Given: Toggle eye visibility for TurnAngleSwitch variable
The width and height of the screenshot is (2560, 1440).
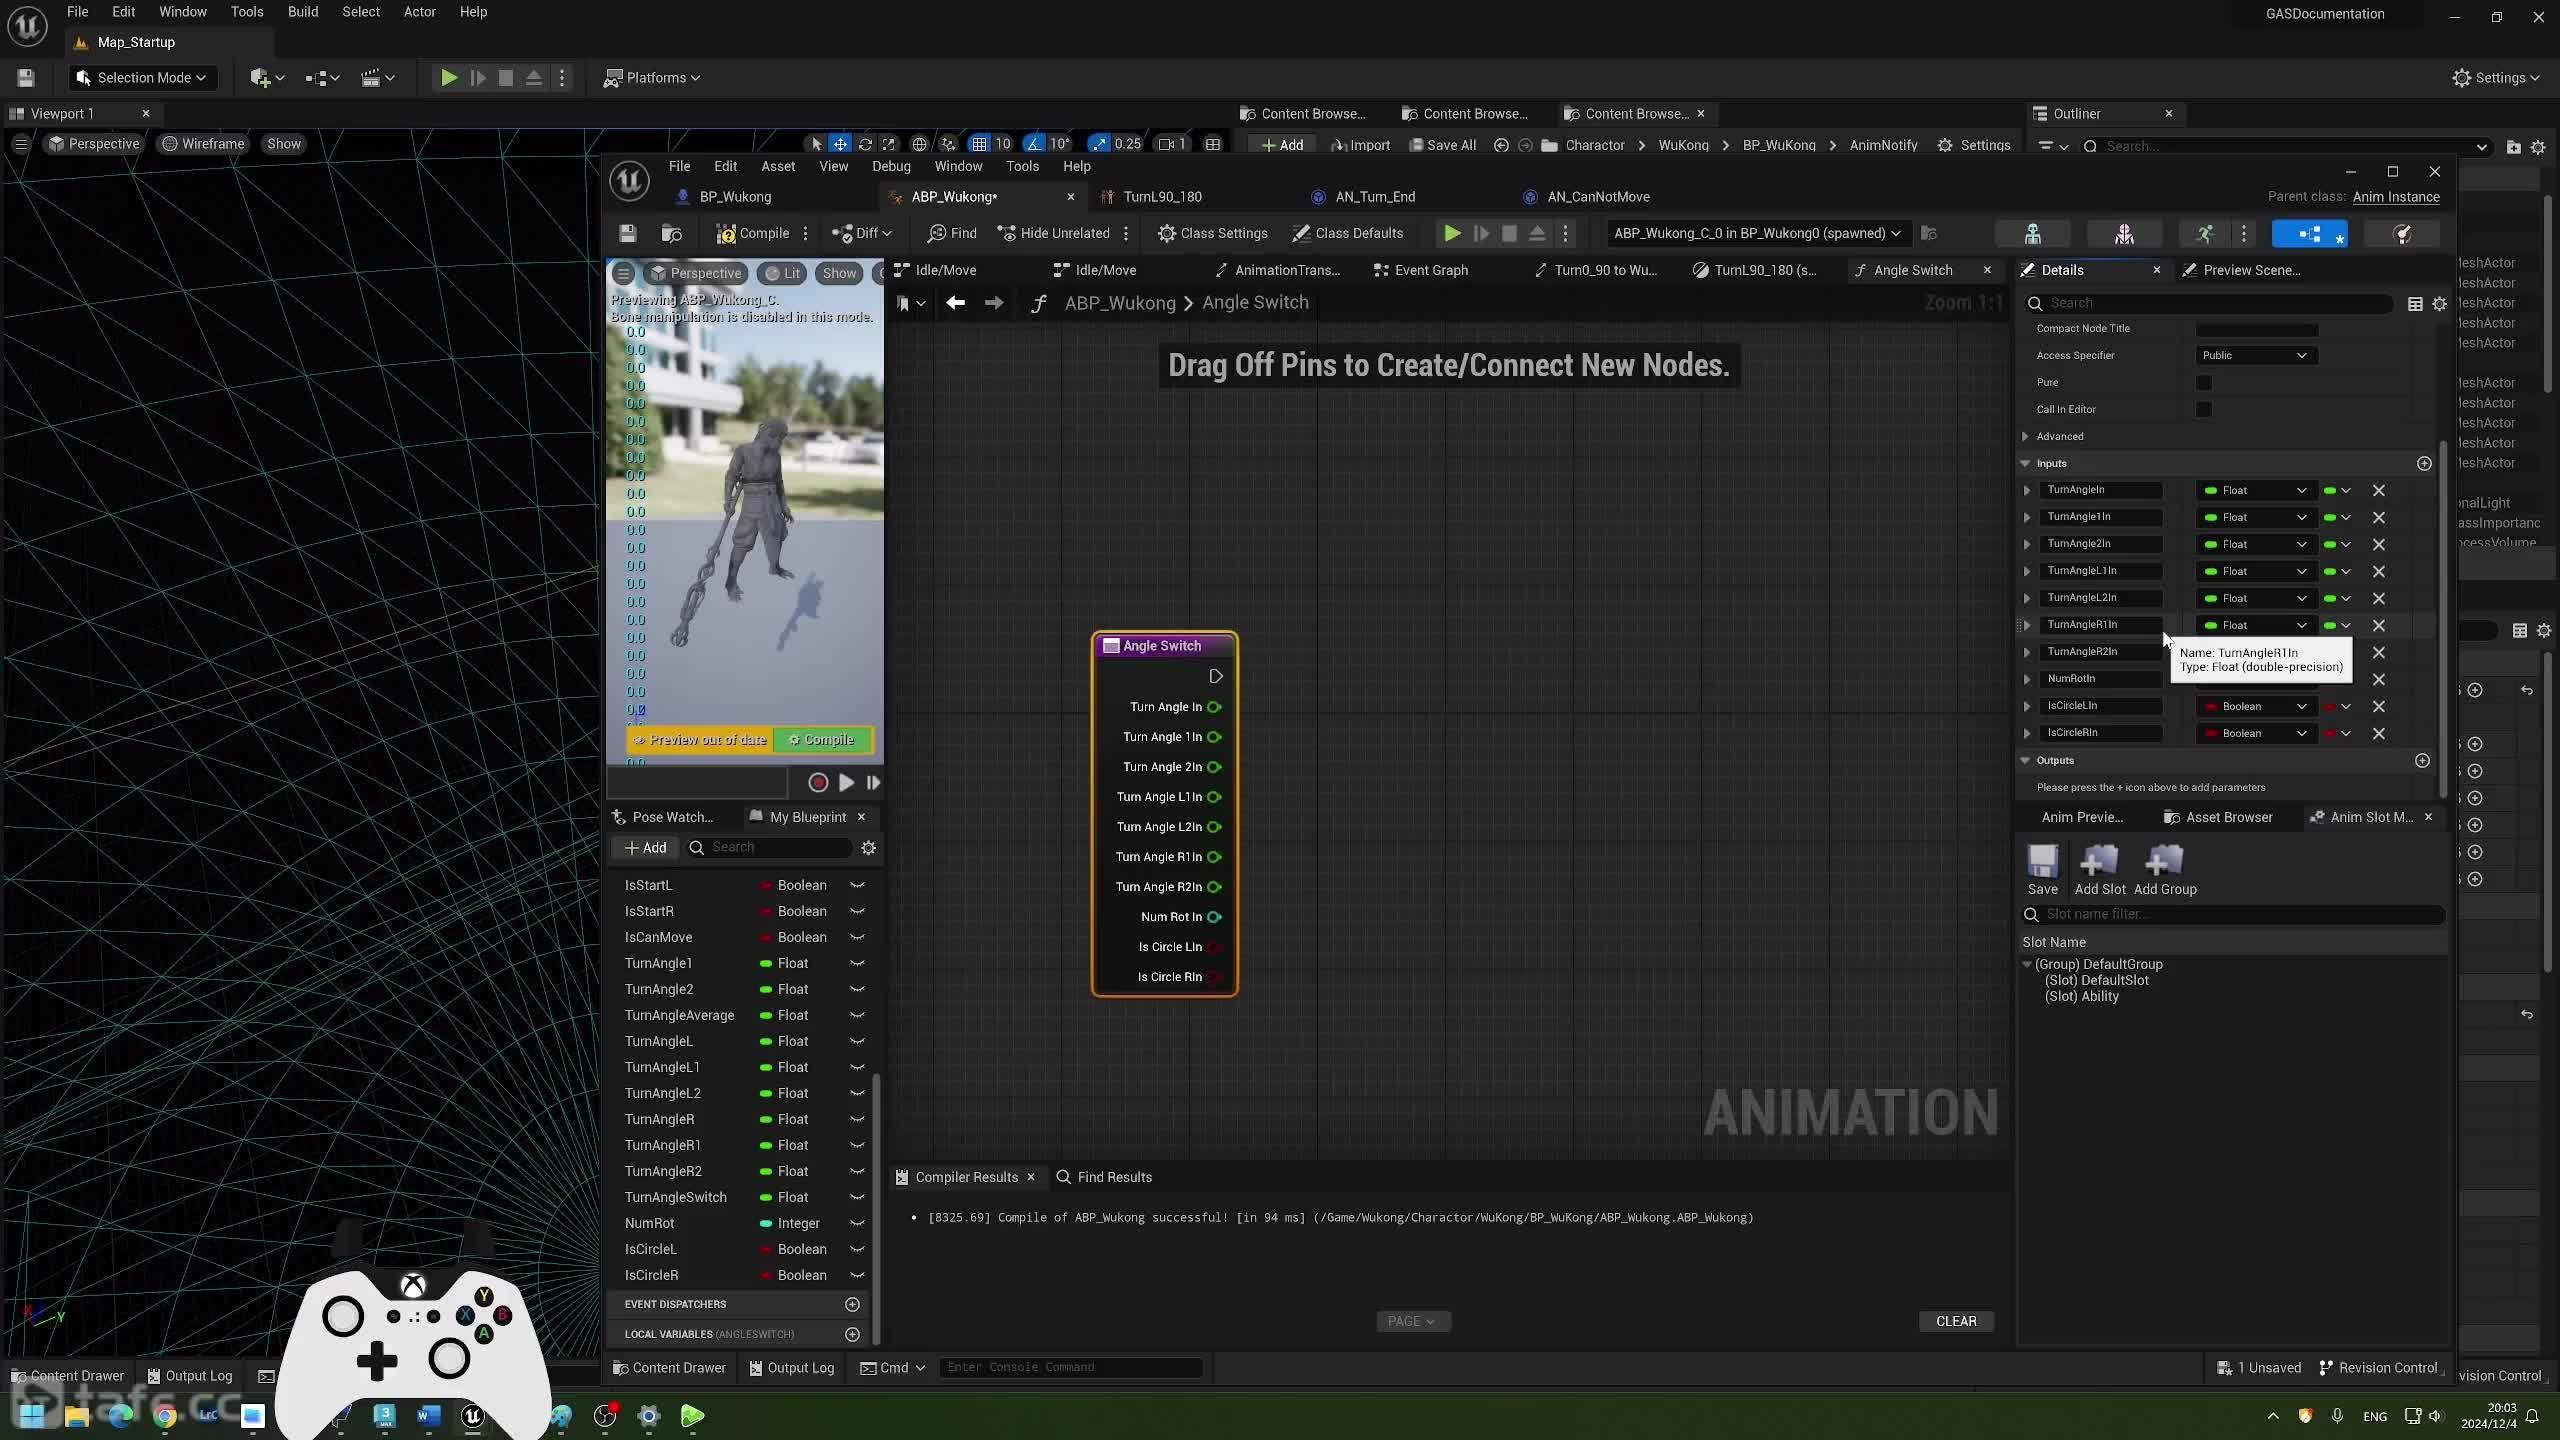Looking at the screenshot, I should 857,1197.
